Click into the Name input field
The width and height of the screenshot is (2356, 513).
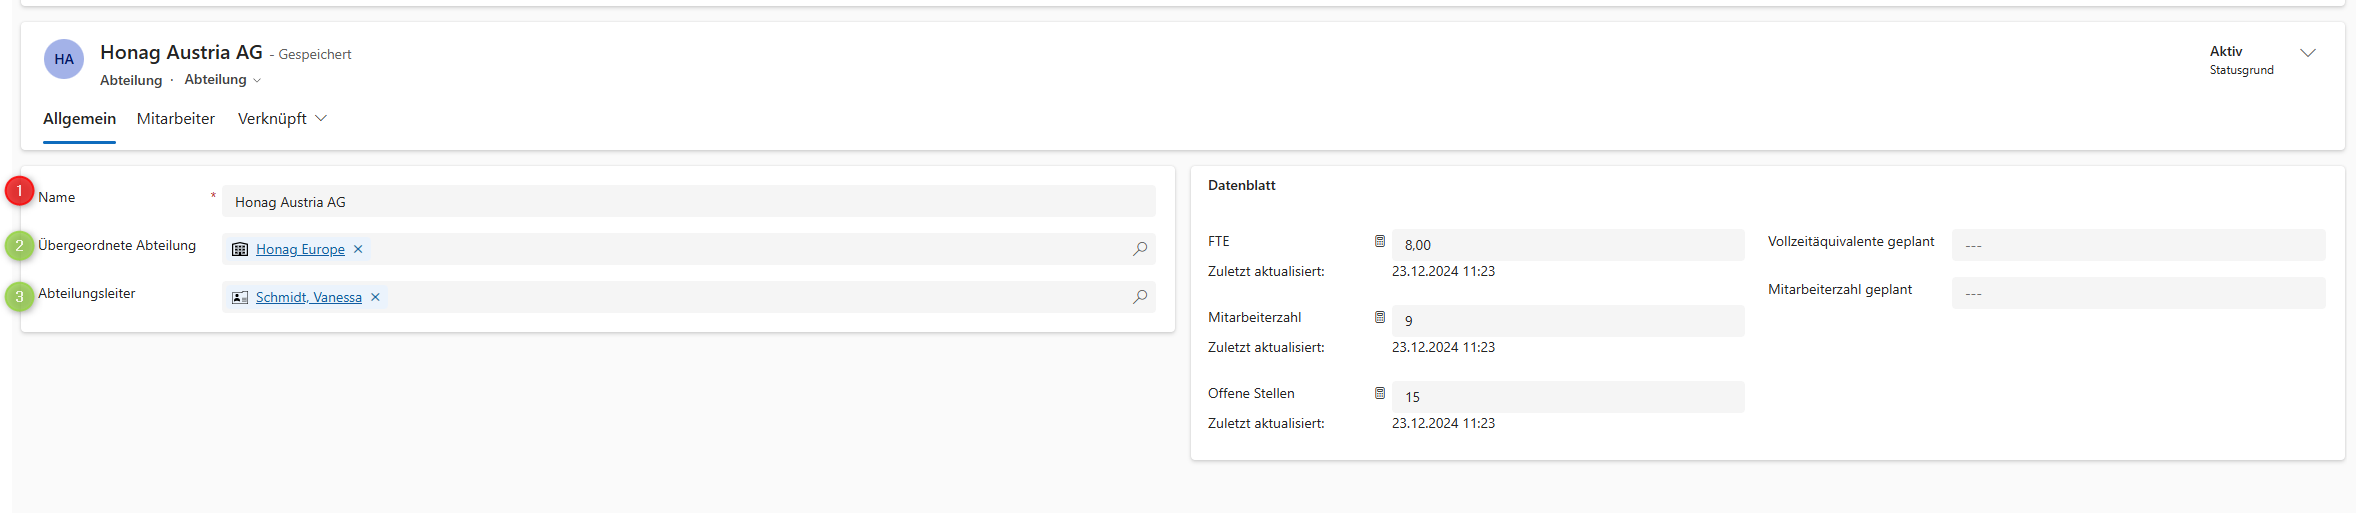pos(688,201)
